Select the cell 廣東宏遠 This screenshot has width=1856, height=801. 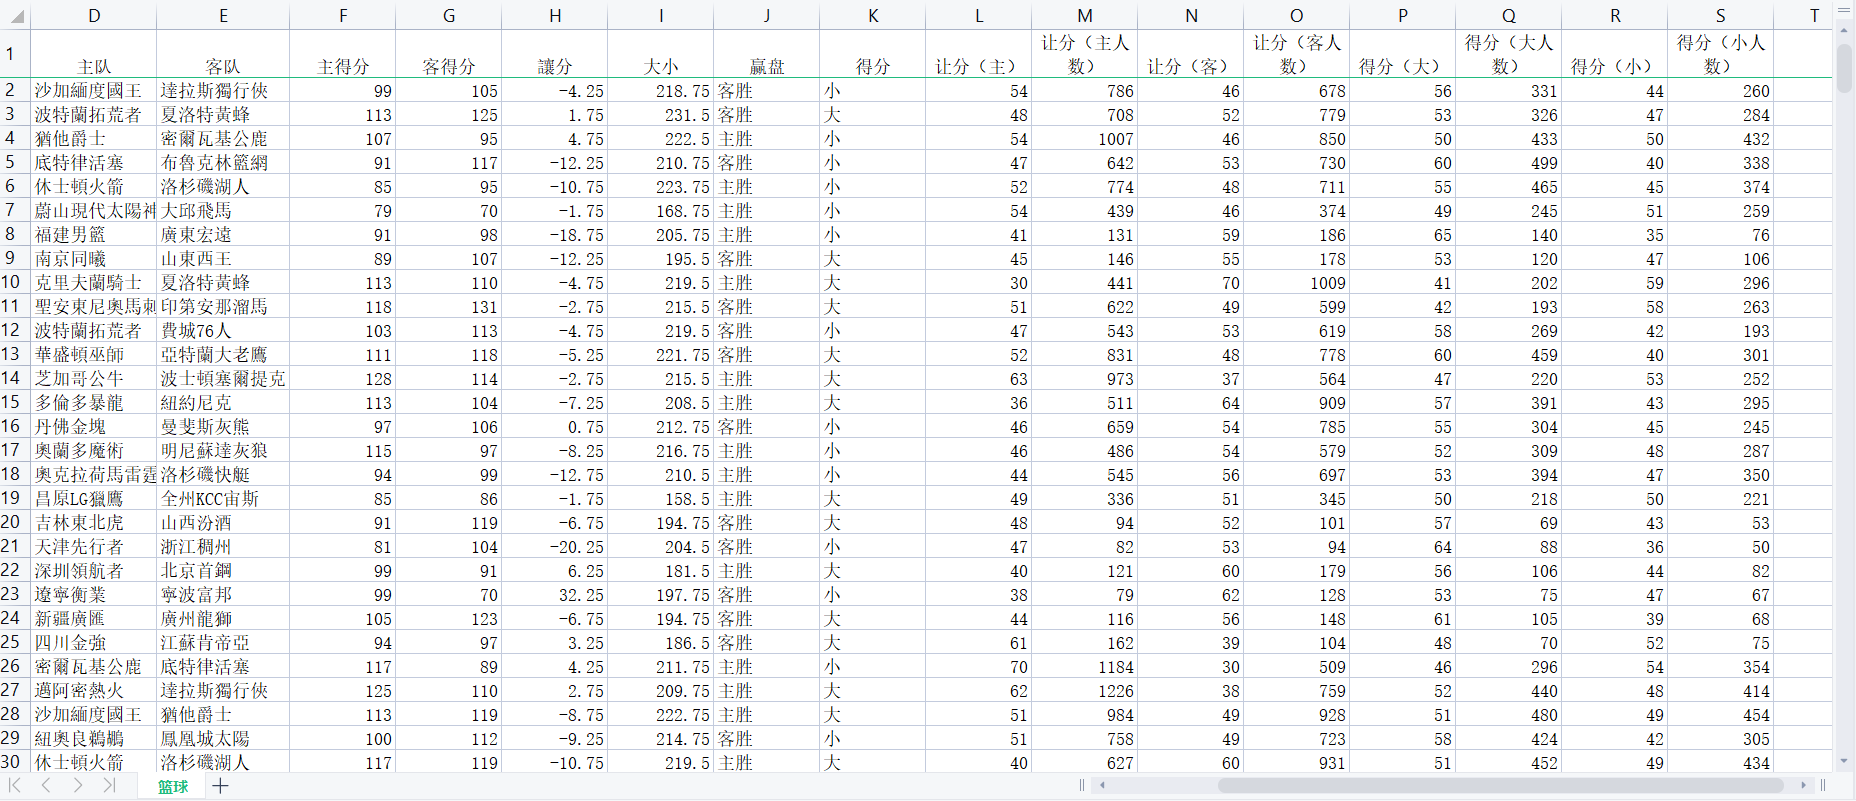click(223, 234)
